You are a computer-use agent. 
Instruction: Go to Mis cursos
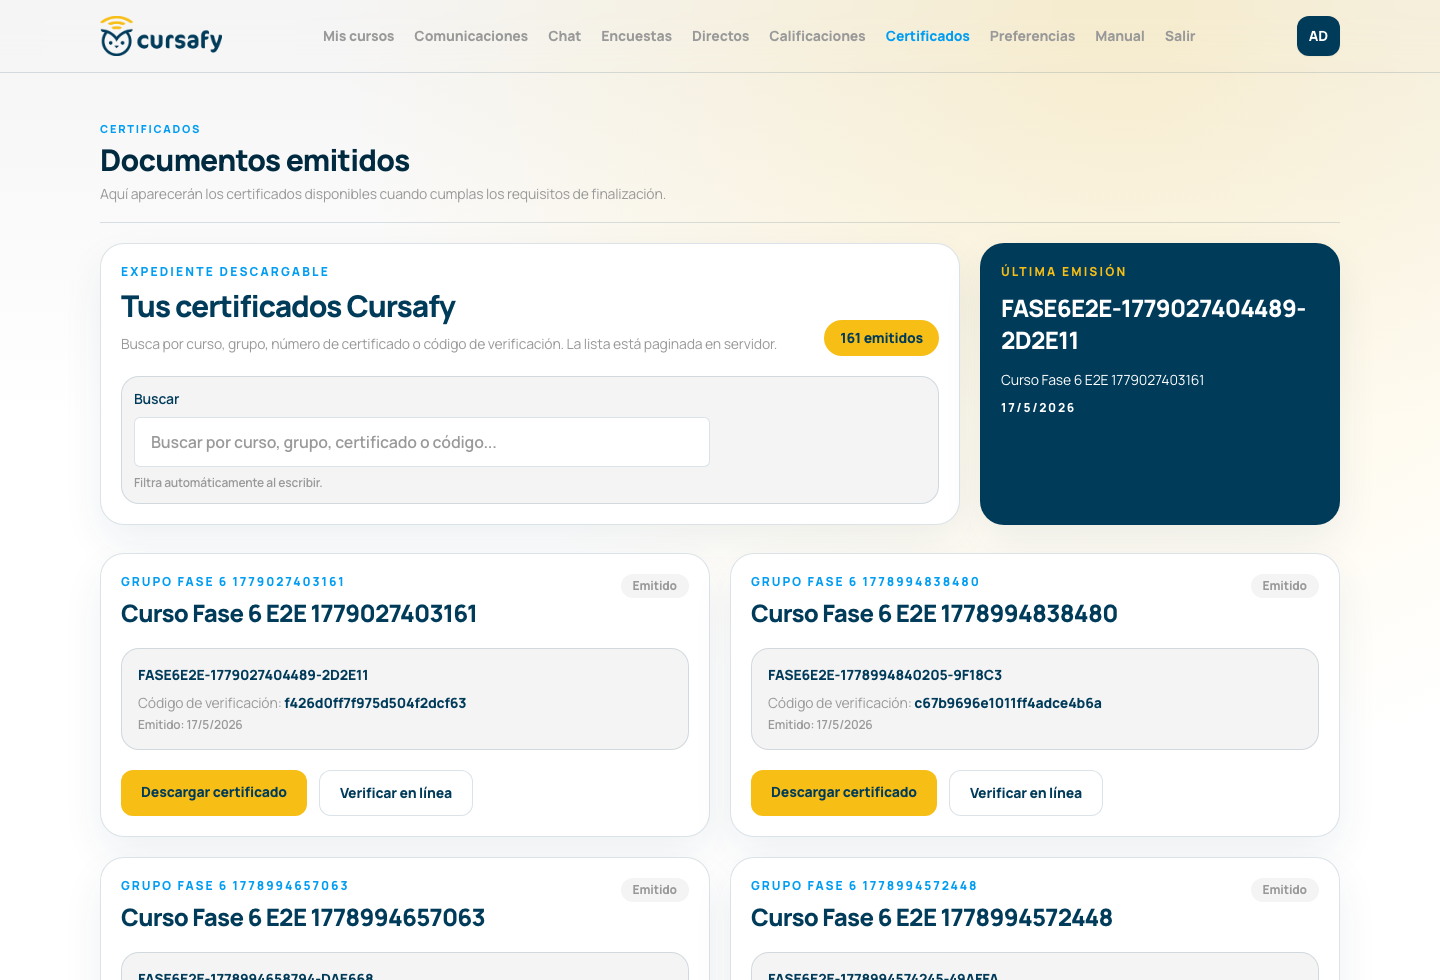point(358,36)
